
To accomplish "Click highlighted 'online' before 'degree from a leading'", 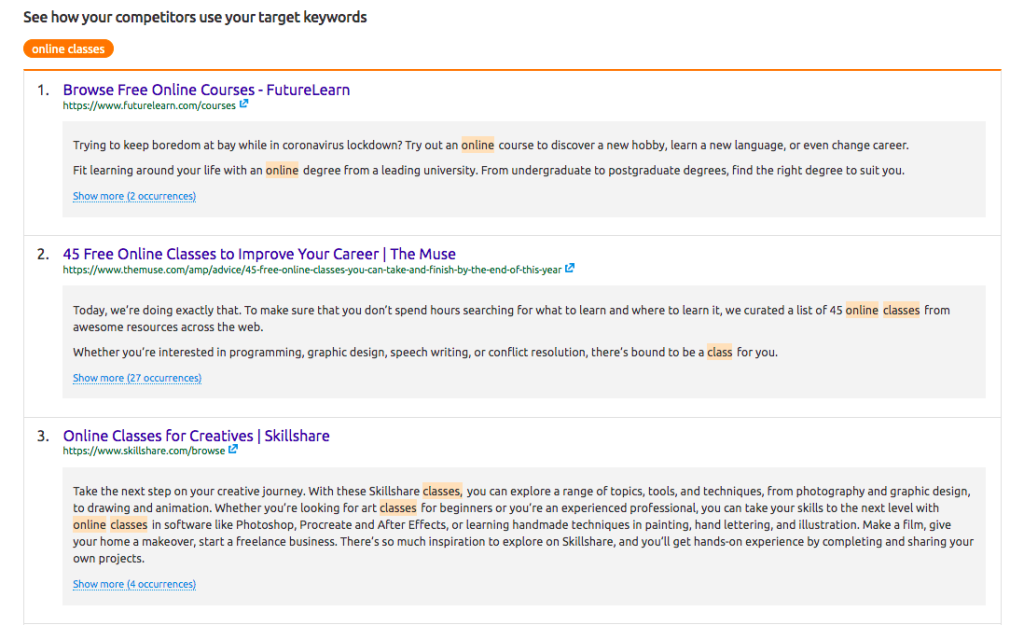I will pos(282,170).
